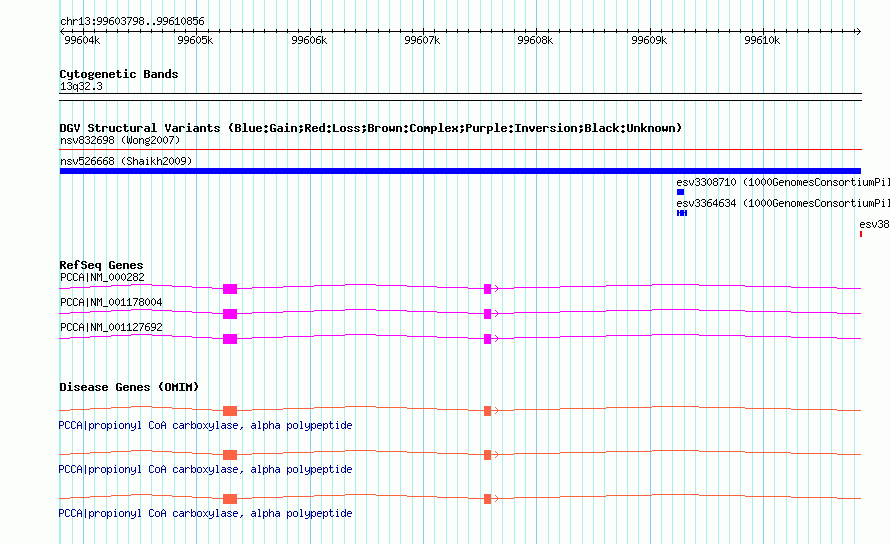This screenshot has width=890, height=544.
Task: Click the small magenta exon of NM_001178004
Action: click(x=488, y=314)
